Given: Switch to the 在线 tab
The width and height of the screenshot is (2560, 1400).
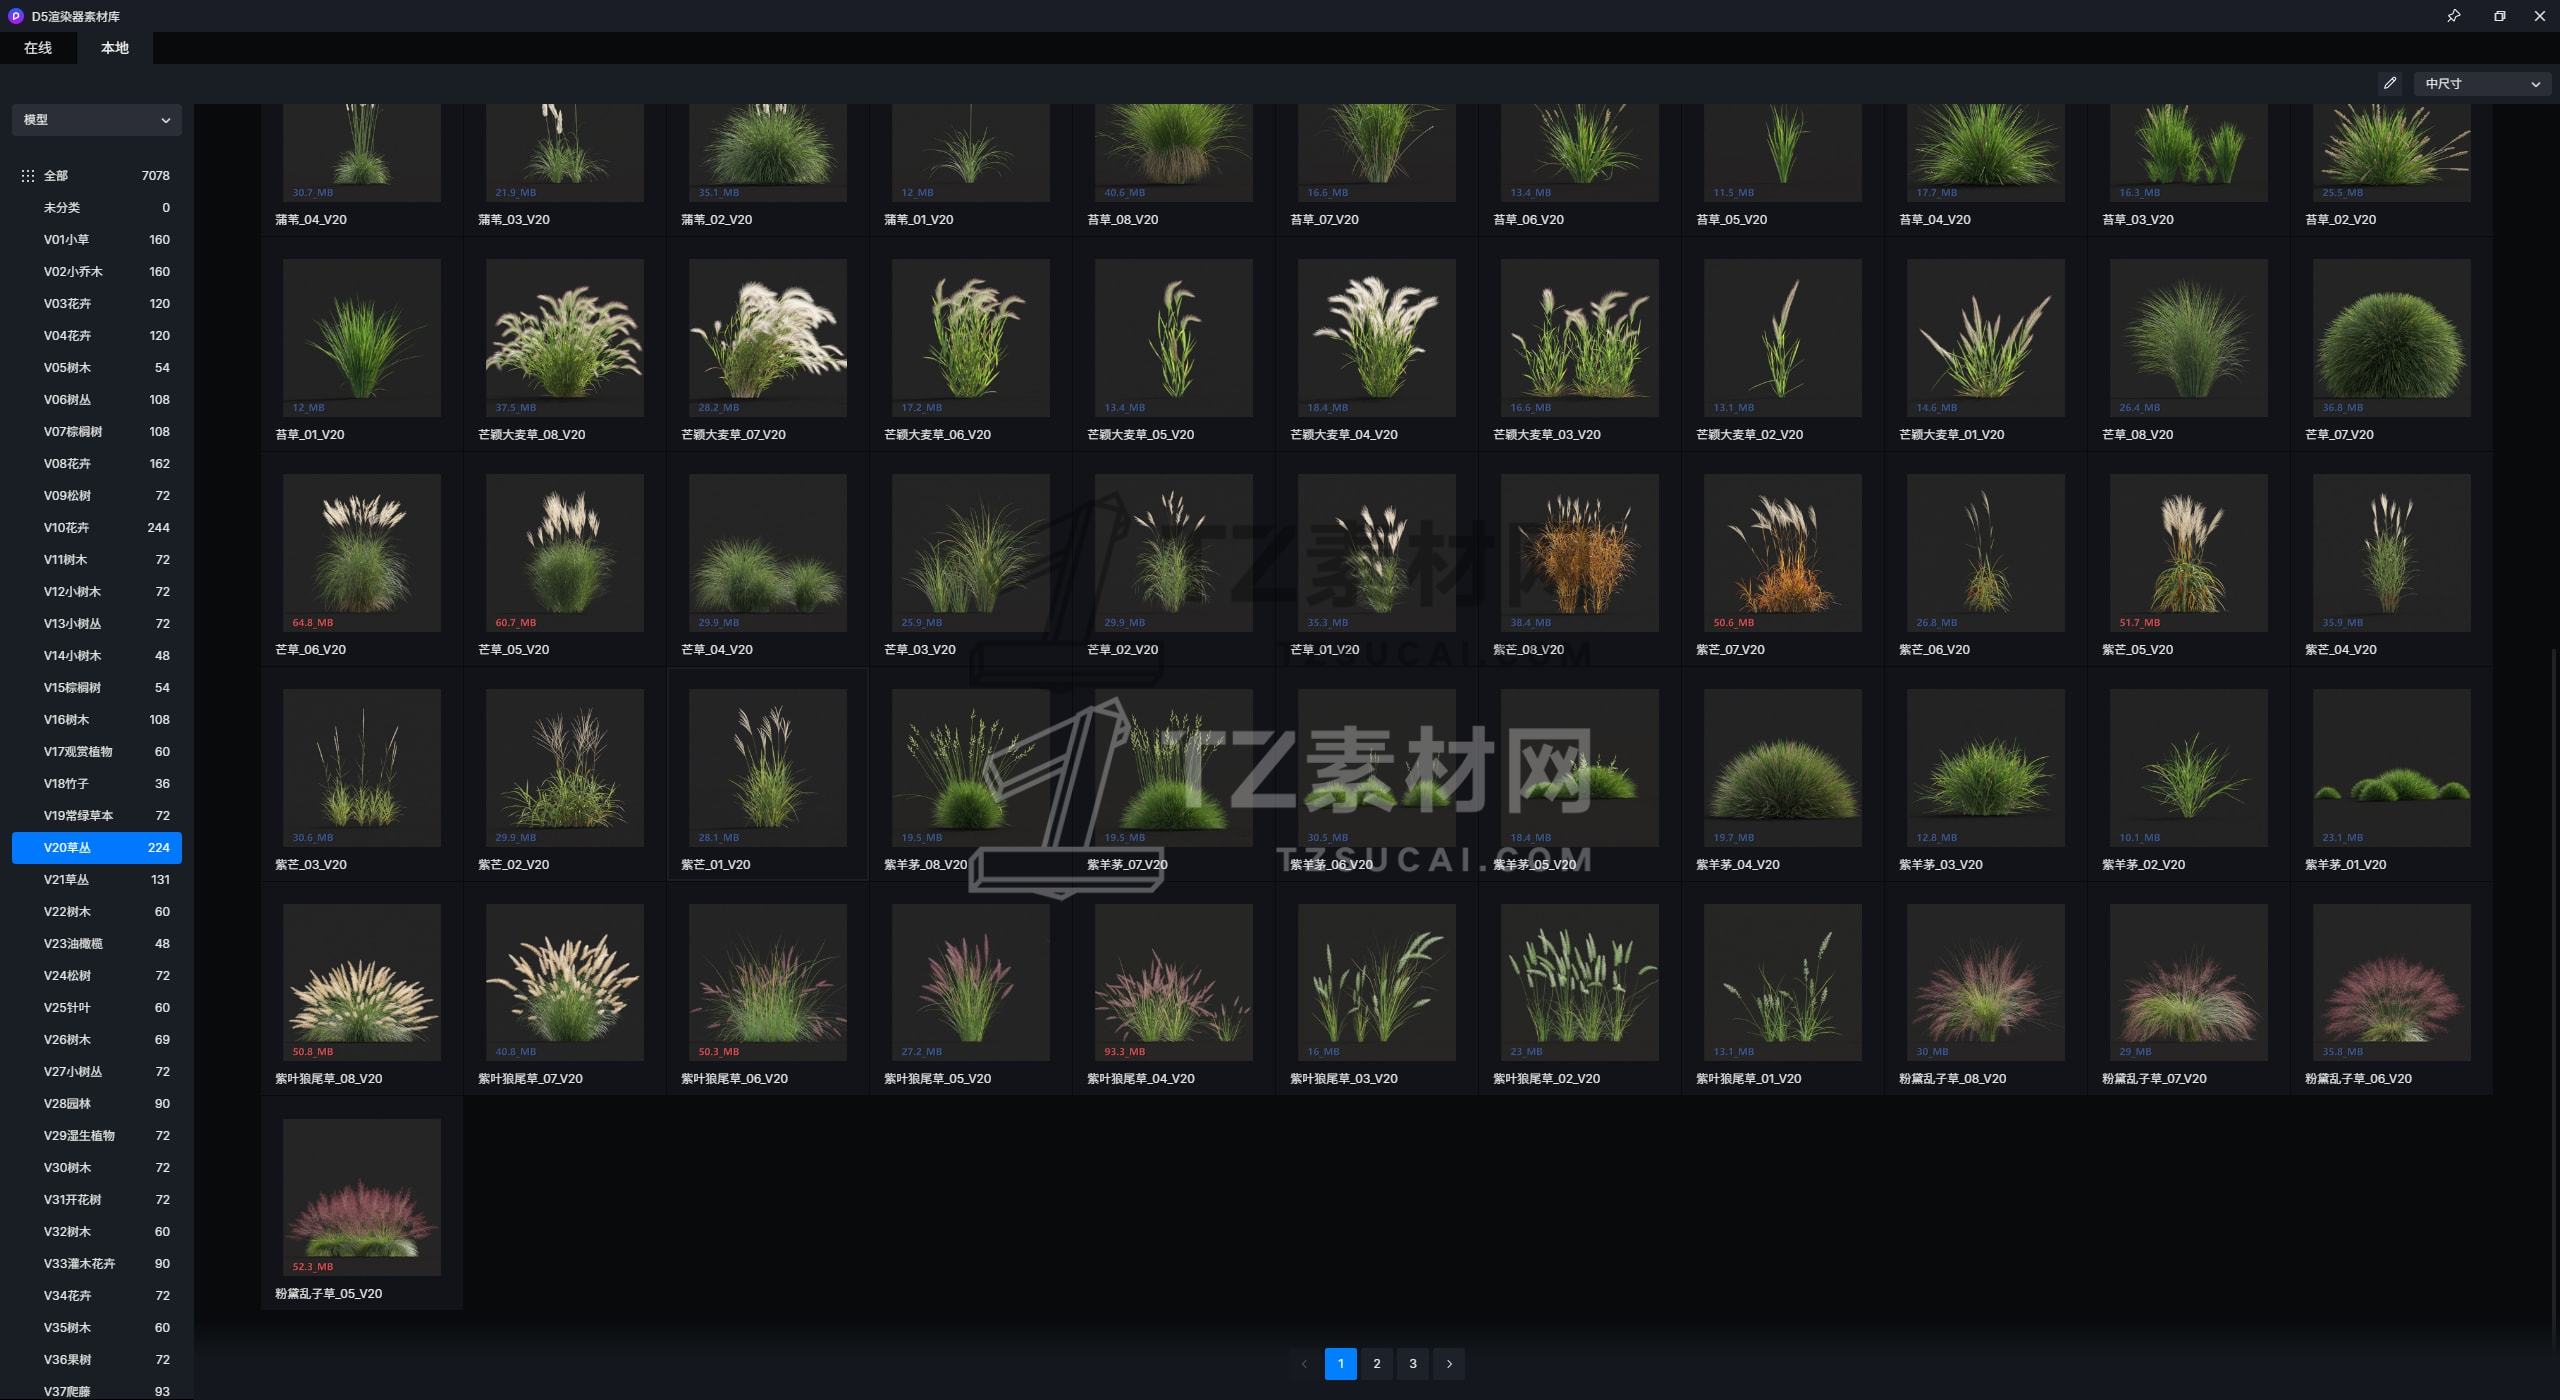Looking at the screenshot, I should click(38, 48).
